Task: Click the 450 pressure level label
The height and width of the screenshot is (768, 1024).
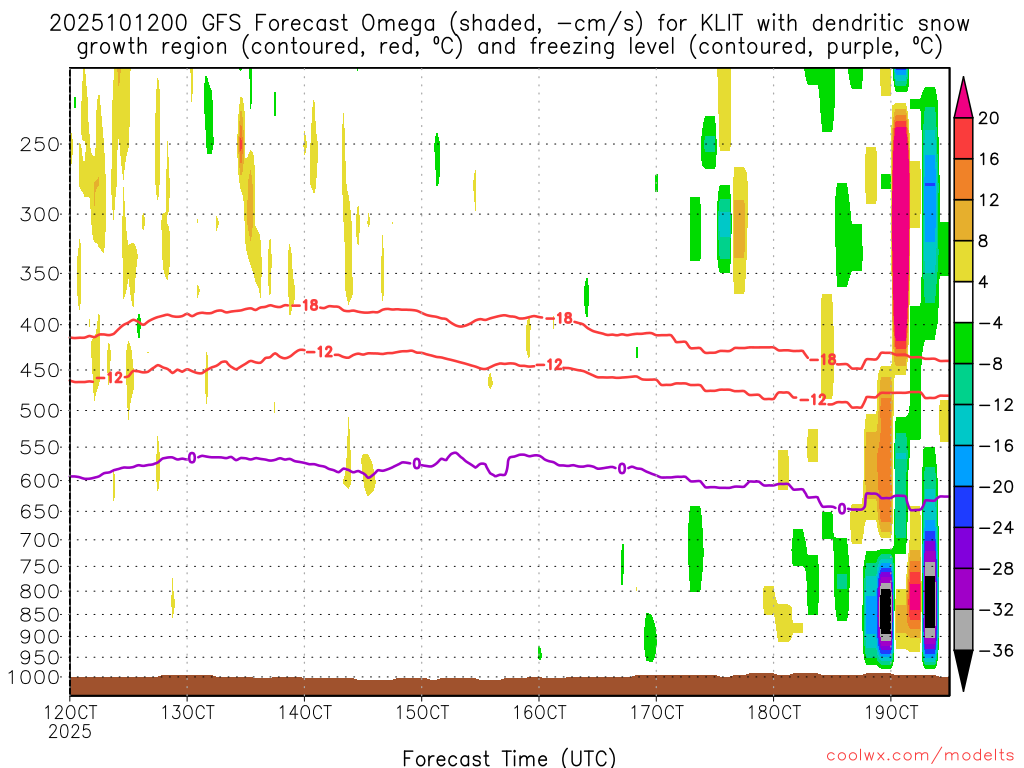Action: (40, 370)
